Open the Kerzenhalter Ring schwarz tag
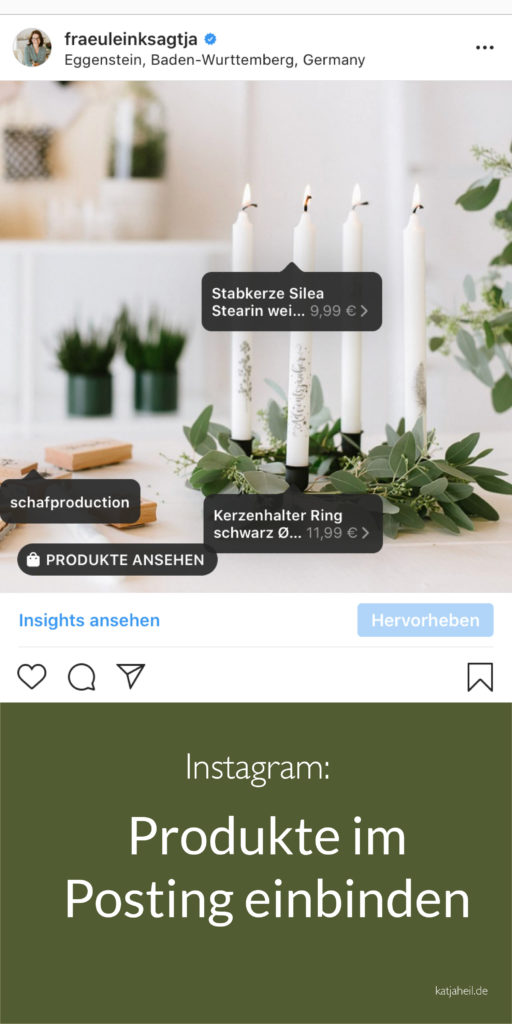This screenshot has height=1024, width=512. click(x=293, y=523)
